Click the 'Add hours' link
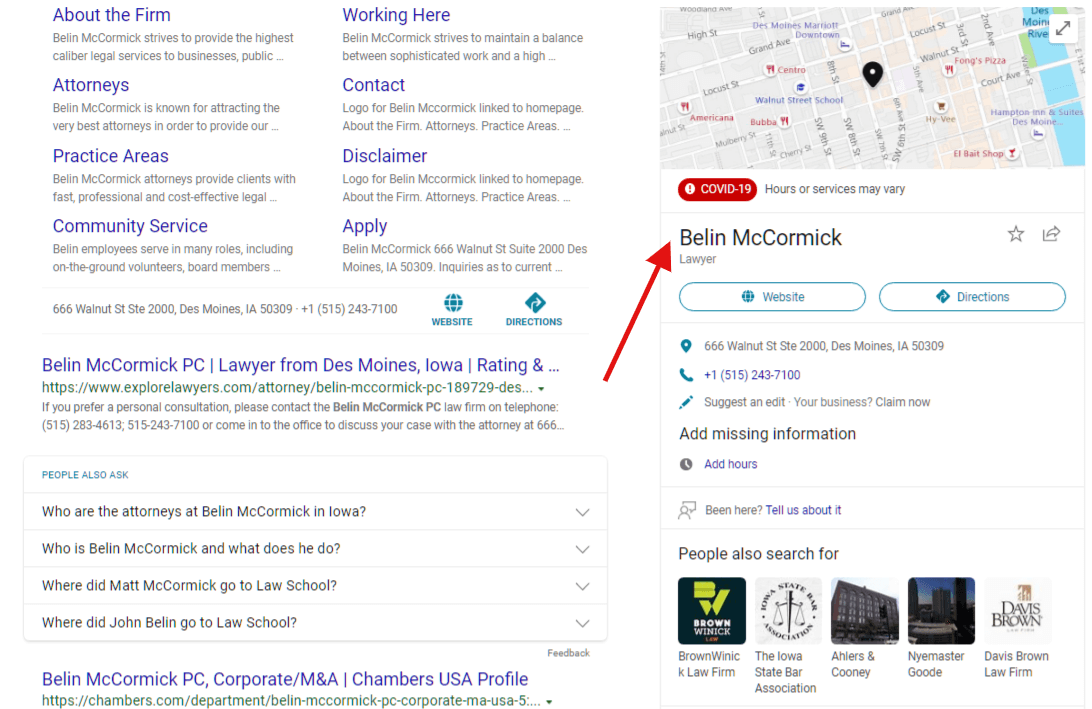The width and height of the screenshot is (1092, 709). [x=730, y=464]
